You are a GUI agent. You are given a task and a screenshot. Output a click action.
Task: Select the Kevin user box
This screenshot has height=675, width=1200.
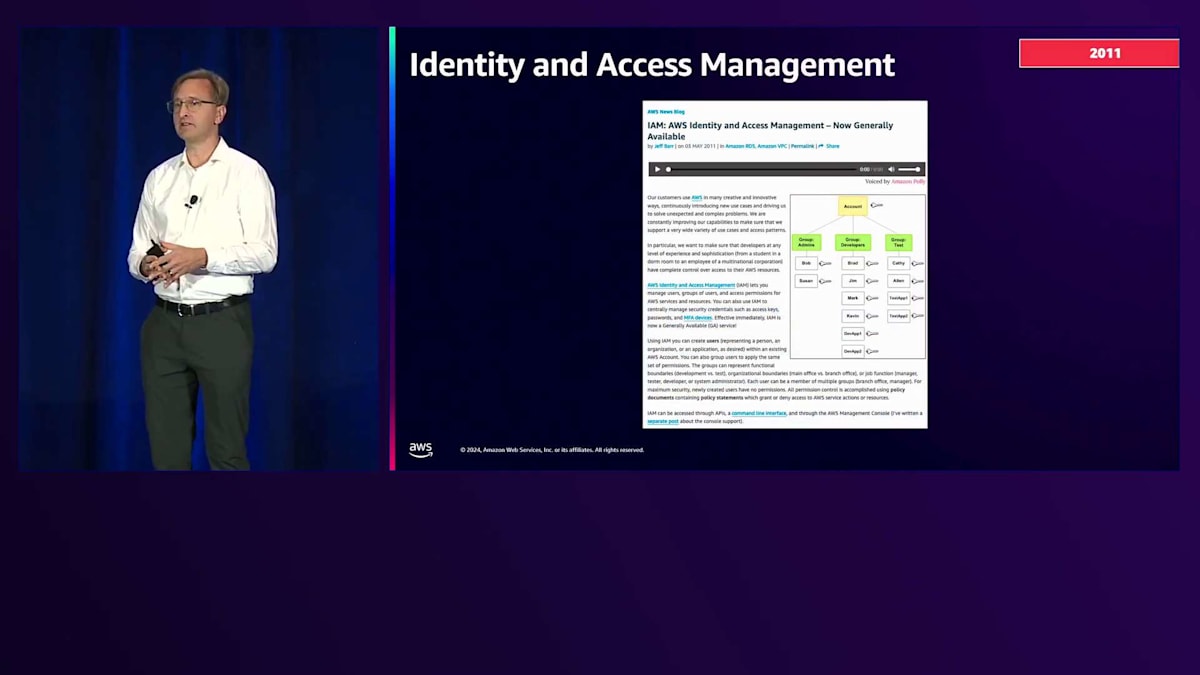853,316
